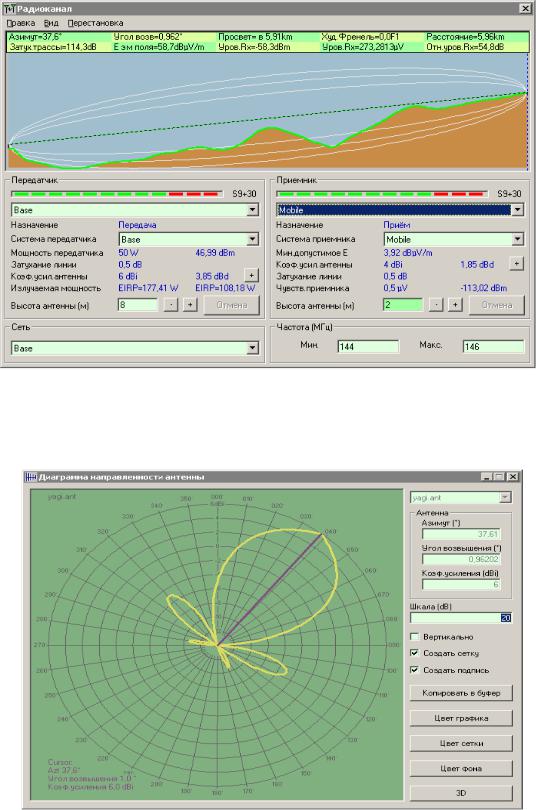Click the terrain profile chart
The height and width of the screenshot is (810, 536).
(x=268, y=111)
